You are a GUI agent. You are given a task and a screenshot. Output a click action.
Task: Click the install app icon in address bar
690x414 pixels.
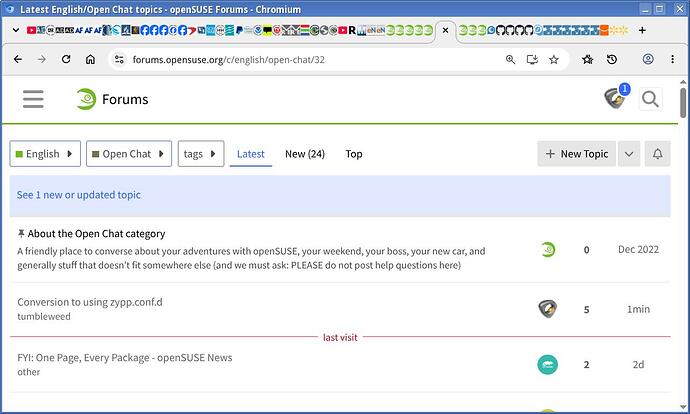pyautogui.click(x=532, y=59)
